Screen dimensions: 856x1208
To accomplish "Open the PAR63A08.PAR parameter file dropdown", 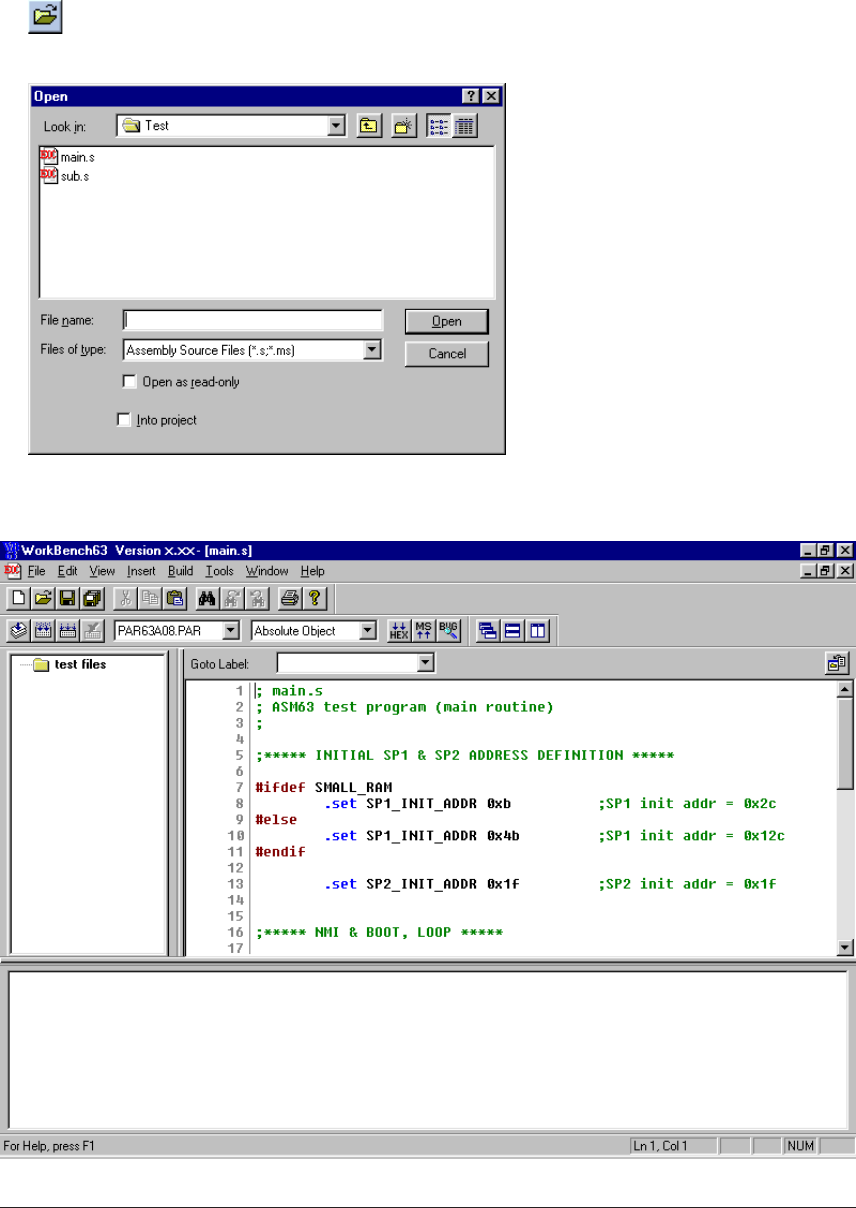I will [x=231, y=631].
